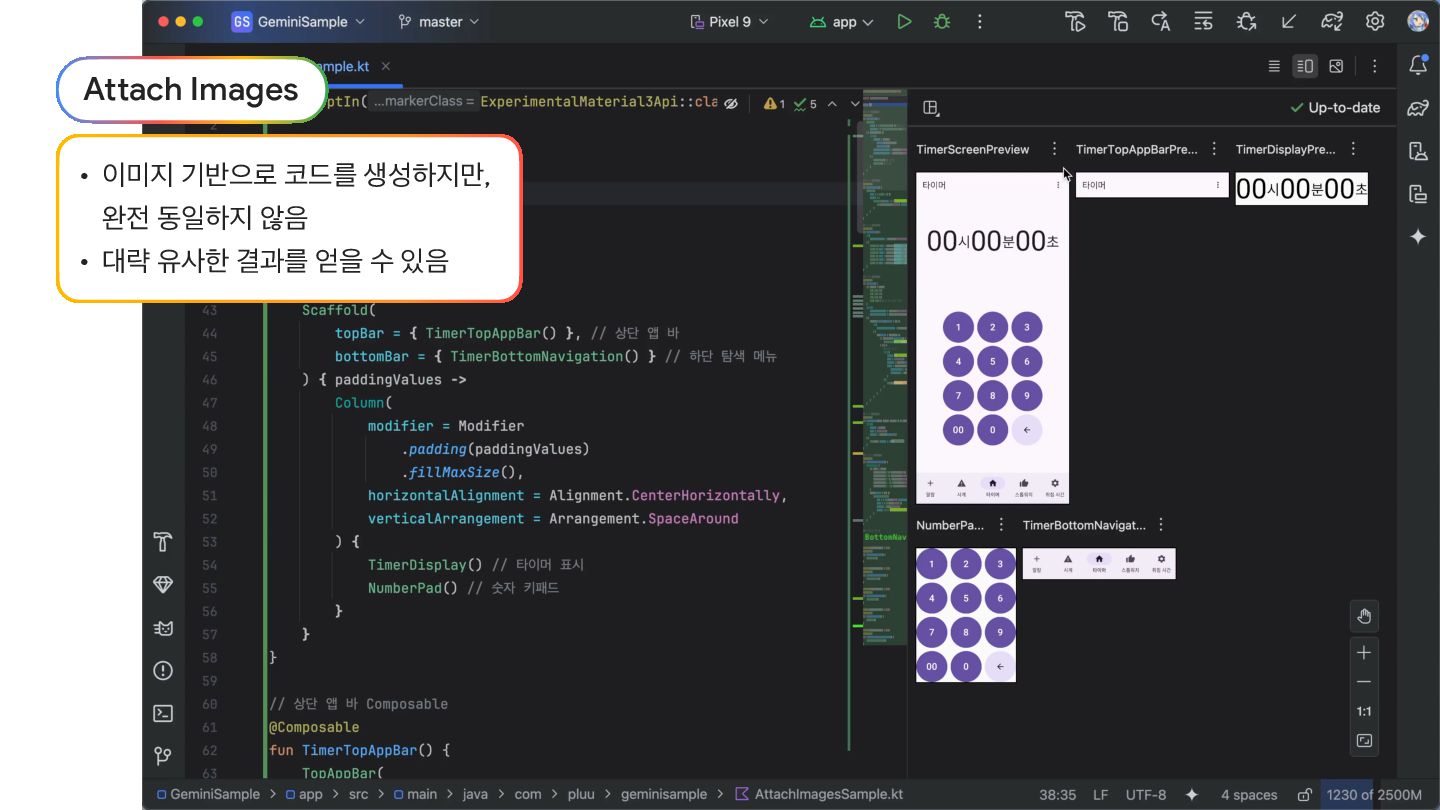
Task: Run the app with the green play button
Action: tap(904, 21)
